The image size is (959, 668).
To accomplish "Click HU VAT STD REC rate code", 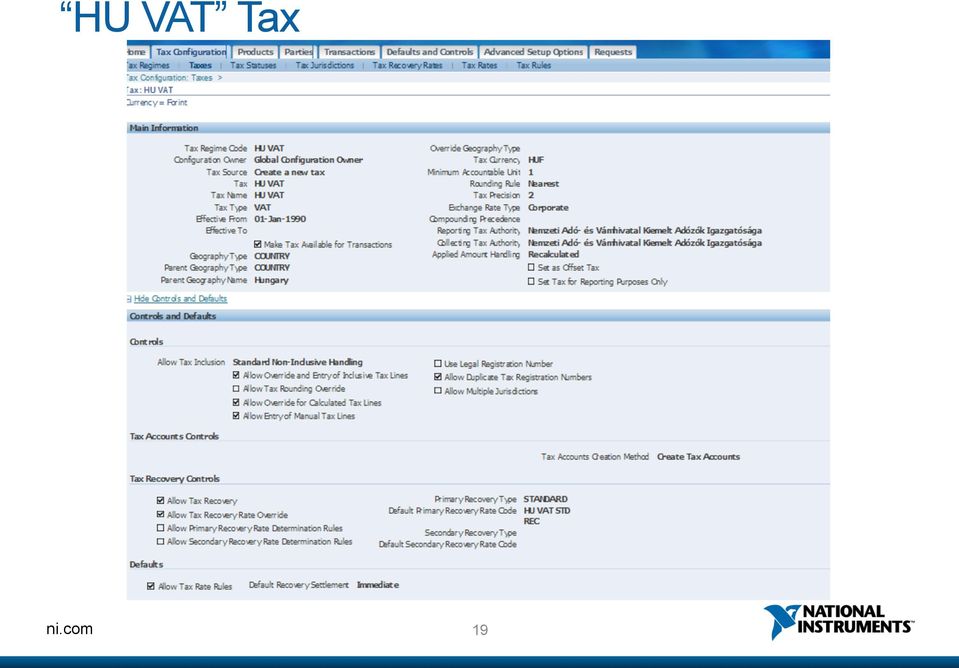I will [x=547, y=516].
